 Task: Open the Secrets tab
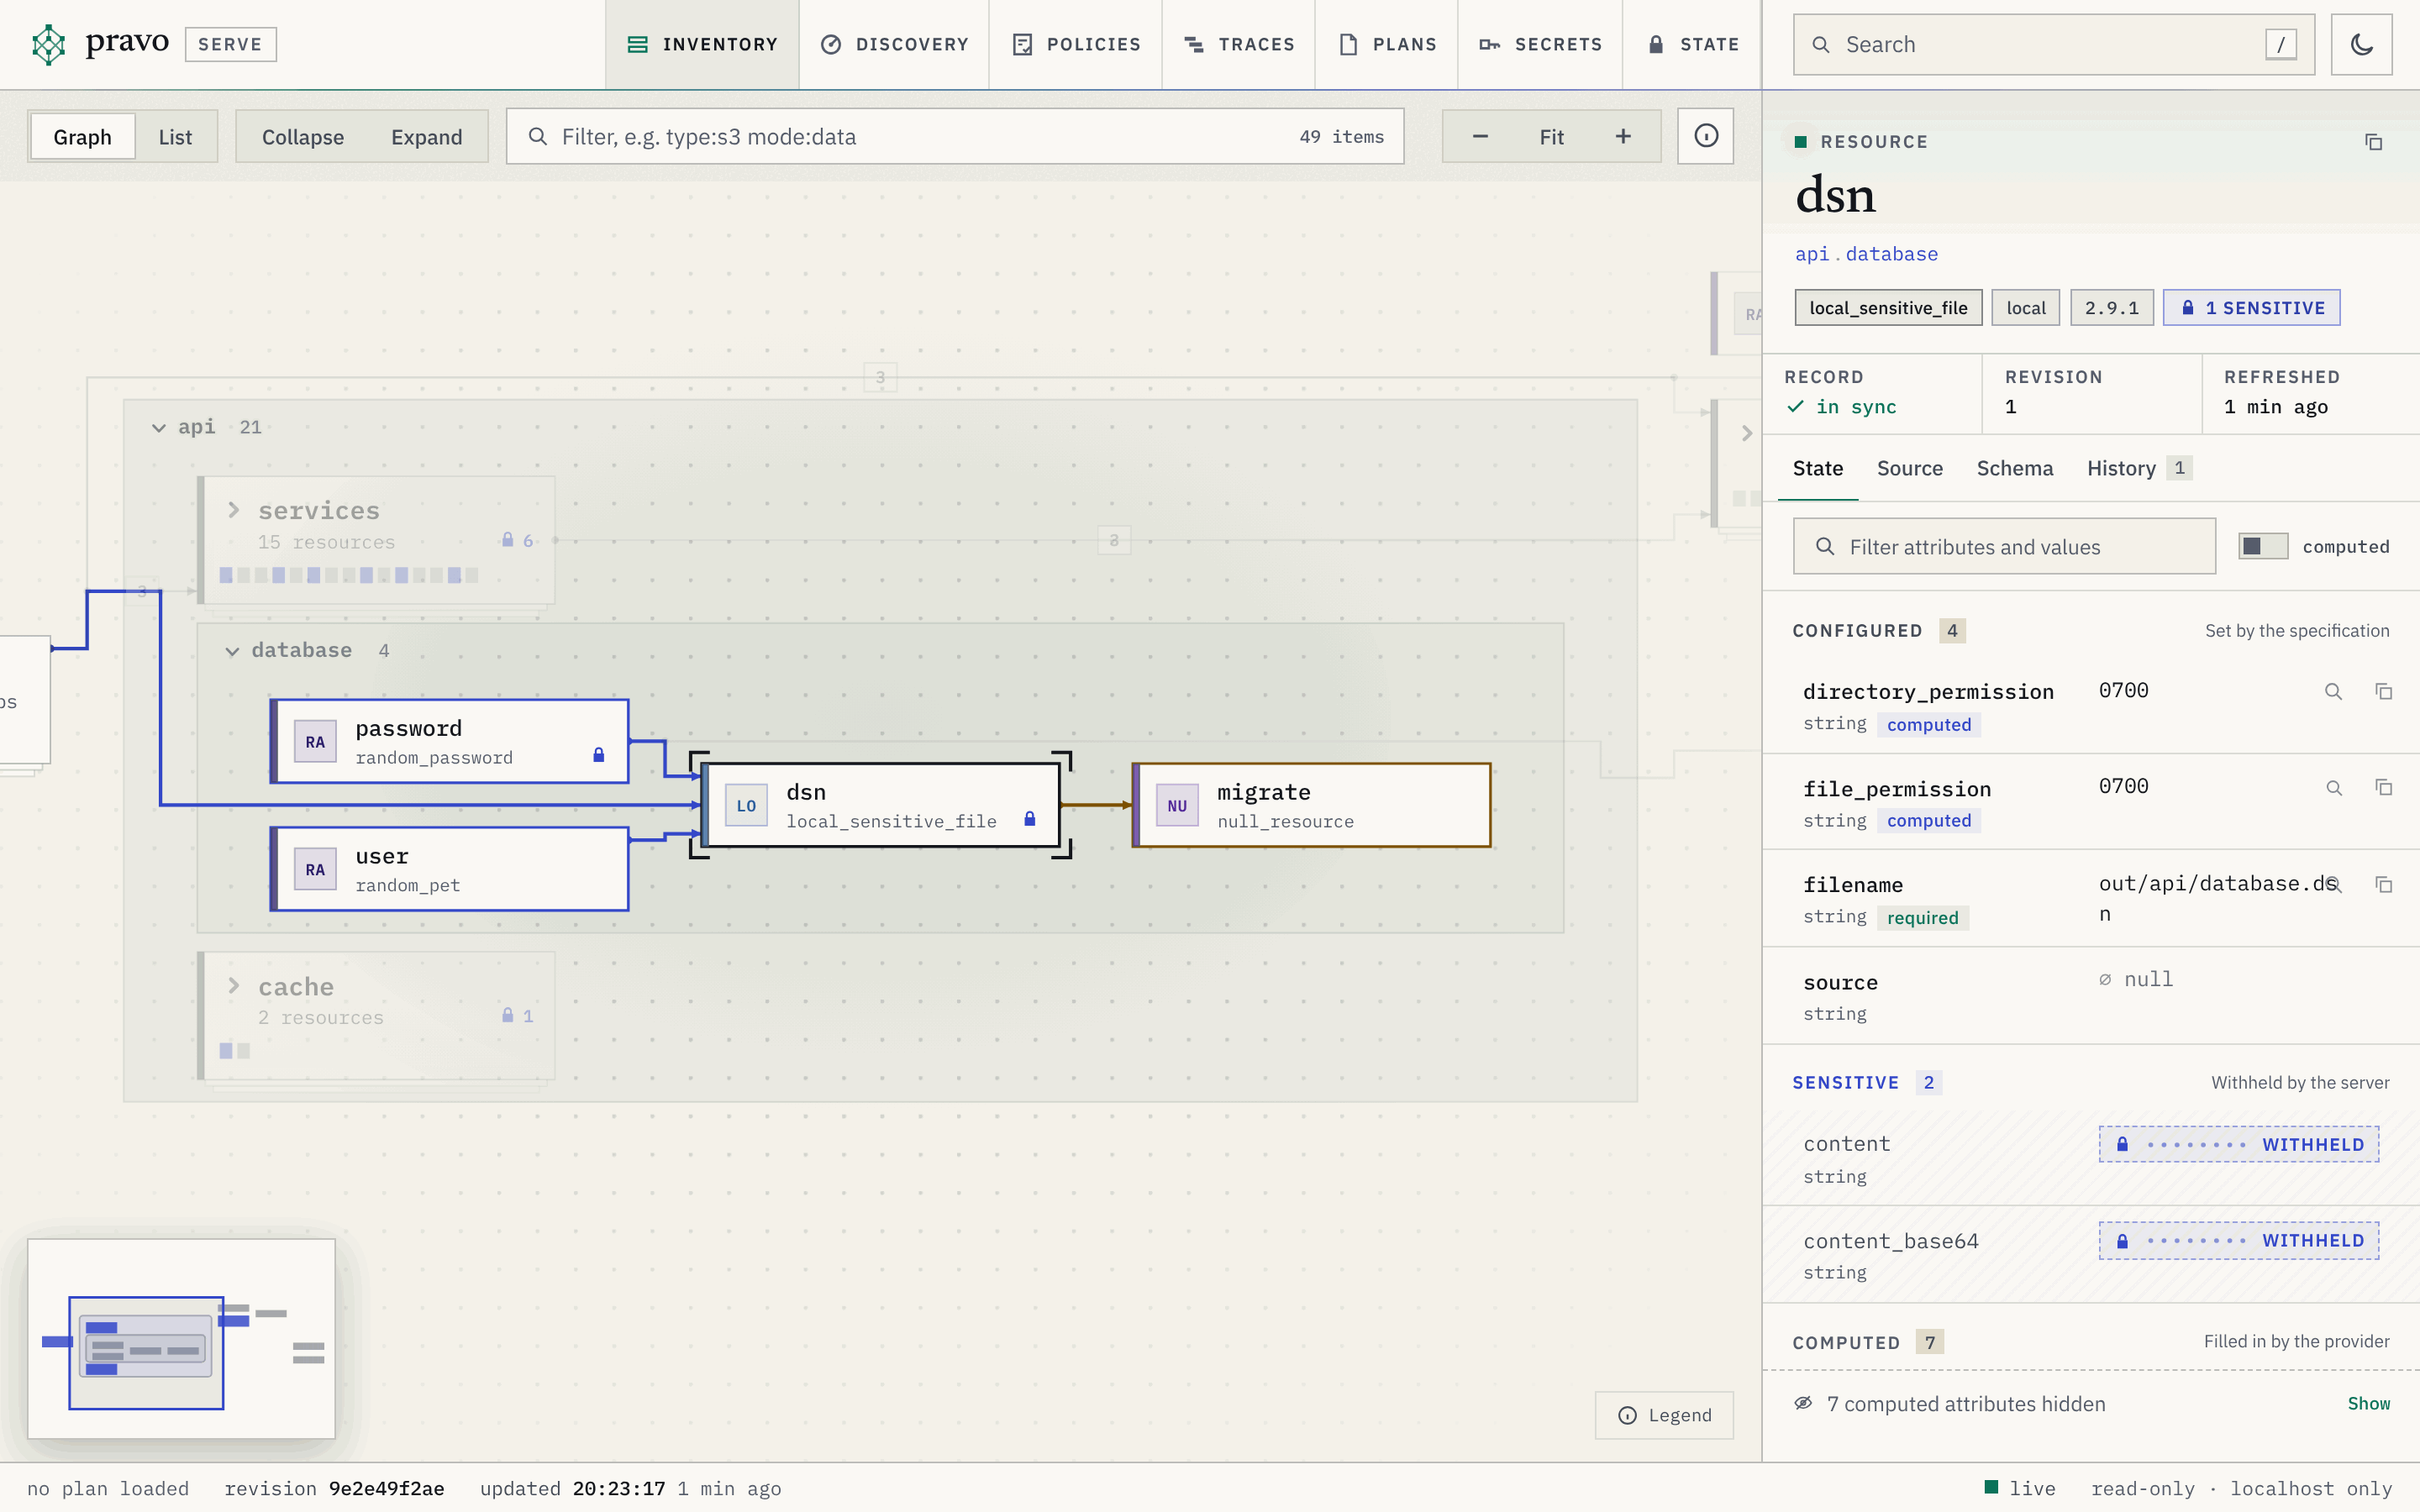1540,44
